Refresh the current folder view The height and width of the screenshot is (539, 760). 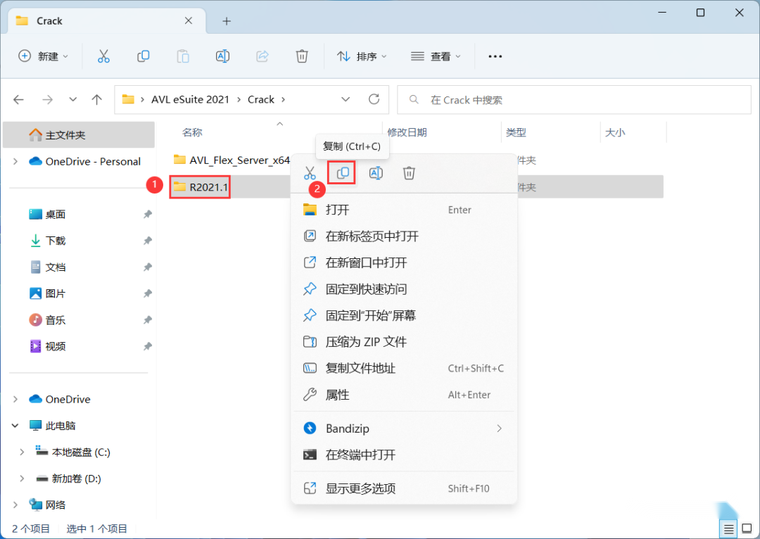374,99
